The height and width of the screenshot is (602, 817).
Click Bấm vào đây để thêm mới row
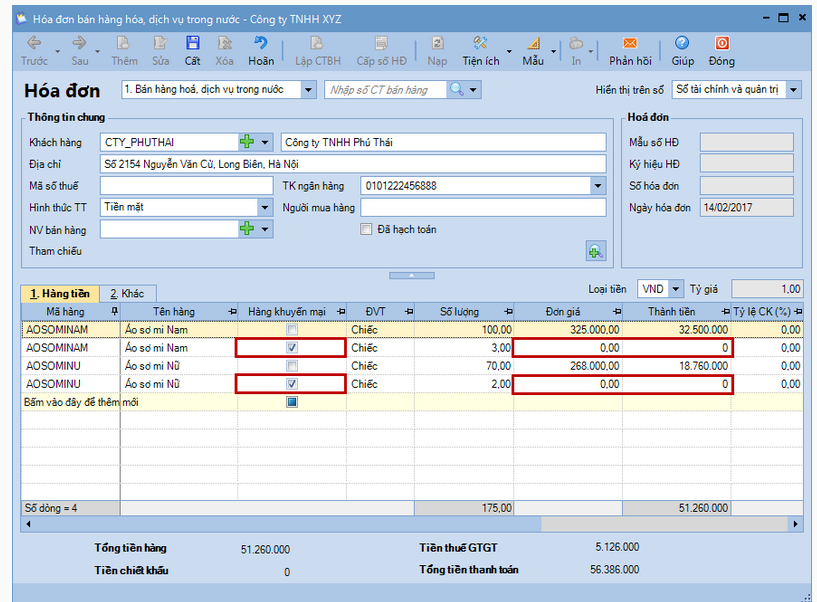point(412,402)
